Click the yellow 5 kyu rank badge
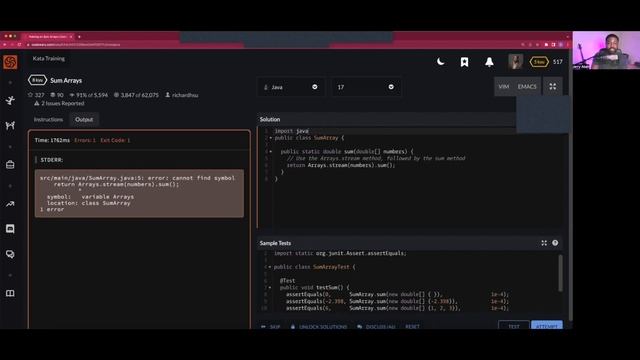The width and height of the screenshot is (640, 360). pos(539,62)
